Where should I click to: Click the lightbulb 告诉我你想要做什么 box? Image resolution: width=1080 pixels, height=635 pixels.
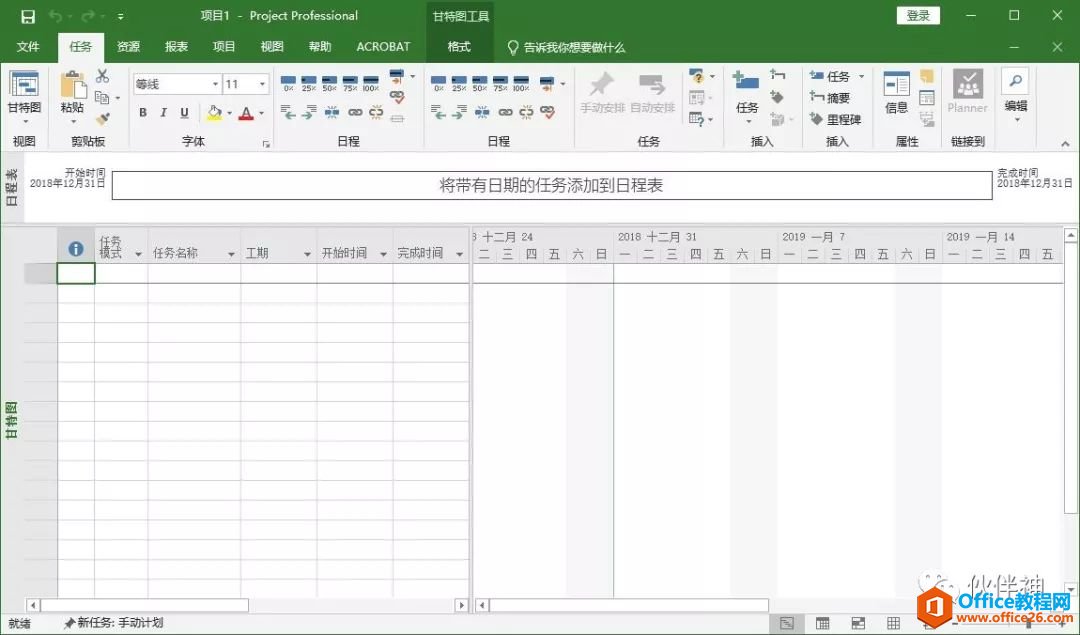pos(566,47)
